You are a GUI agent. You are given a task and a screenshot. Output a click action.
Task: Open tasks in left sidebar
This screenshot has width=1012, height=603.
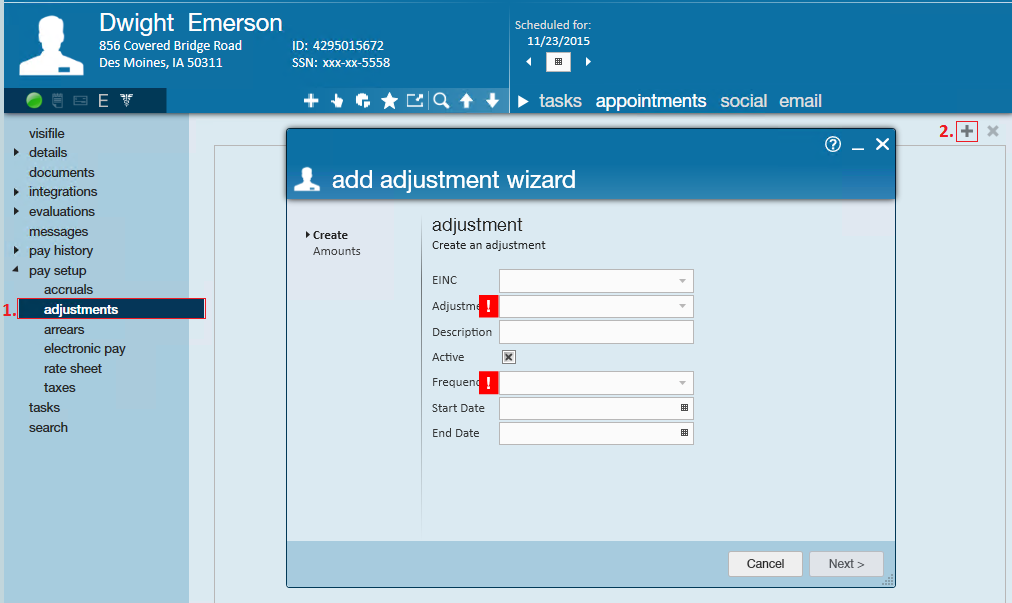coord(44,407)
